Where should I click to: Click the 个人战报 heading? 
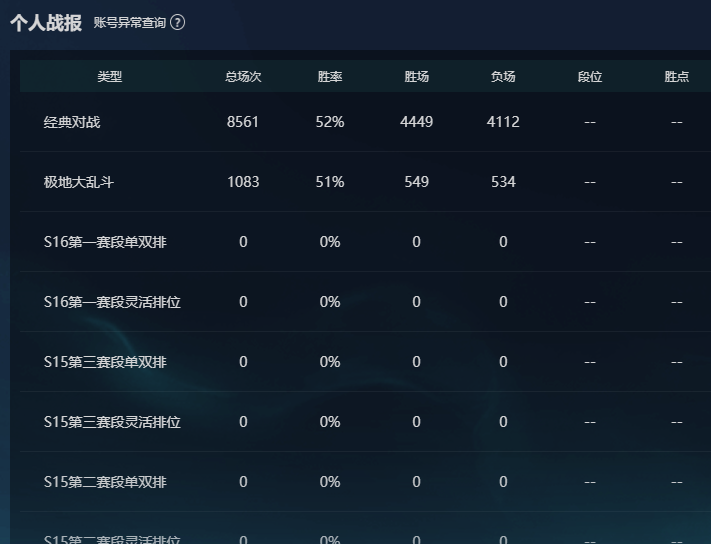pyautogui.click(x=46, y=23)
